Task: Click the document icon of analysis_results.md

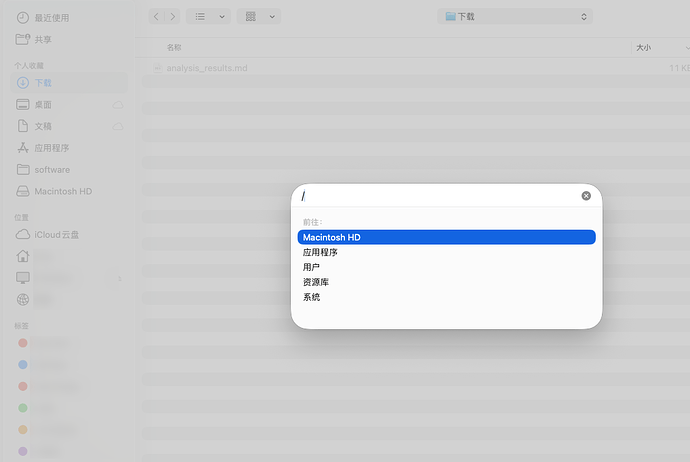Action: coord(158,68)
